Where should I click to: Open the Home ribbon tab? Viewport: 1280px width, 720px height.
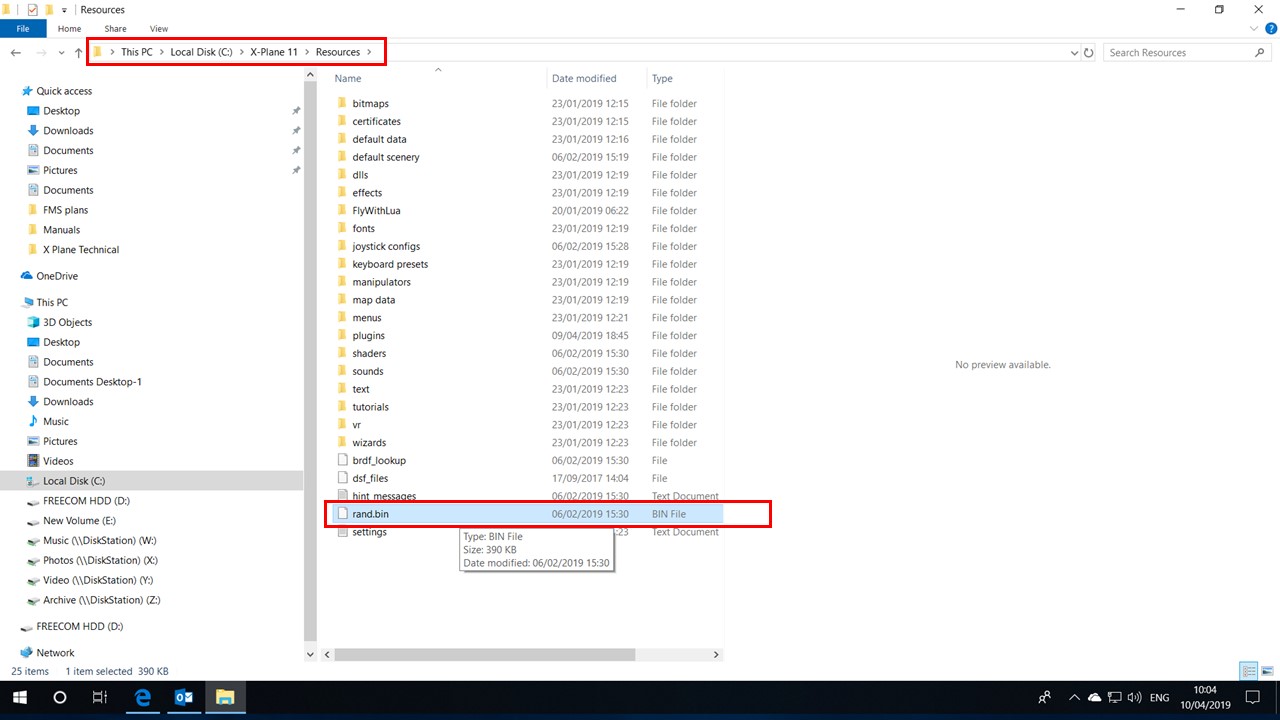[x=69, y=29]
